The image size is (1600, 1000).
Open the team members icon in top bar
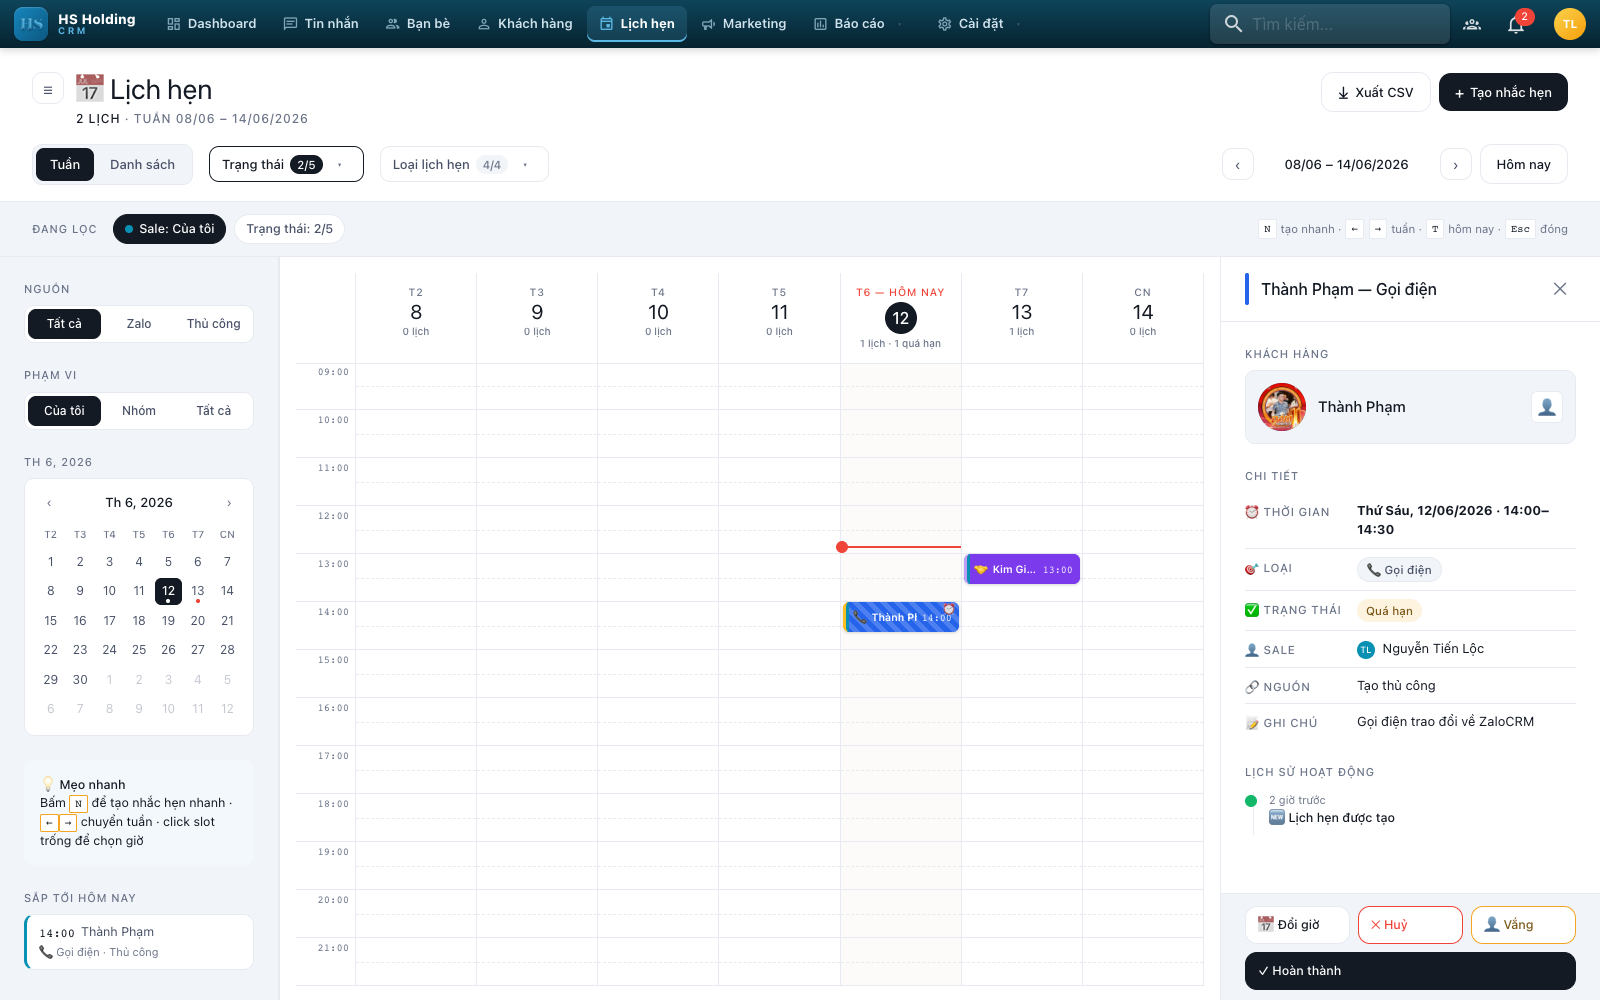[x=1472, y=24]
